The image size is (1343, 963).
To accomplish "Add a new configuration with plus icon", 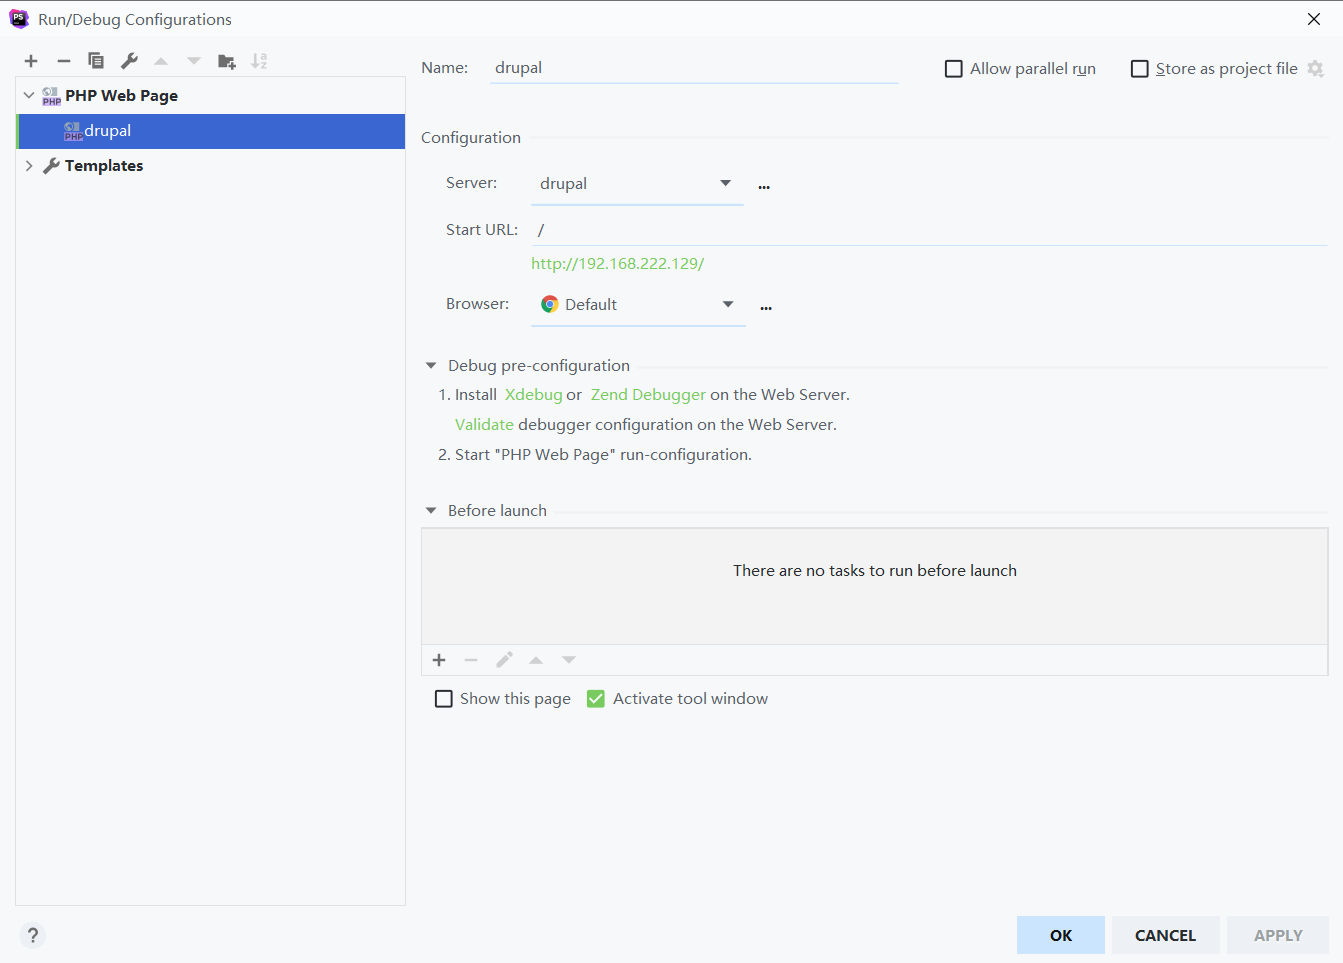I will point(31,61).
